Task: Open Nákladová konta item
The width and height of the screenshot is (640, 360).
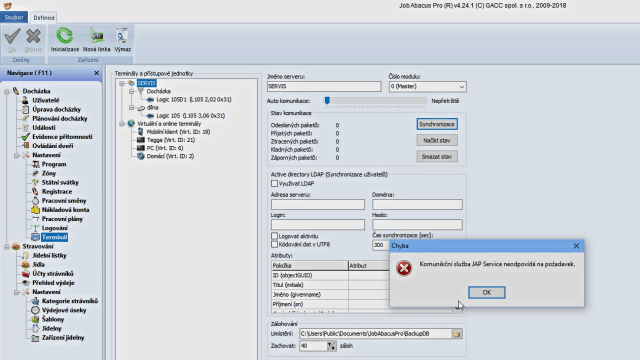Action: [x=65, y=210]
